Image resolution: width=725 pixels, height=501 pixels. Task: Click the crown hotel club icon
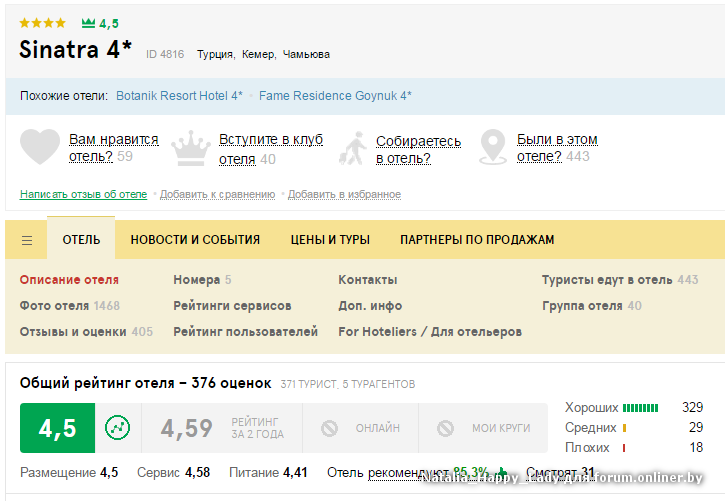point(190,148)
